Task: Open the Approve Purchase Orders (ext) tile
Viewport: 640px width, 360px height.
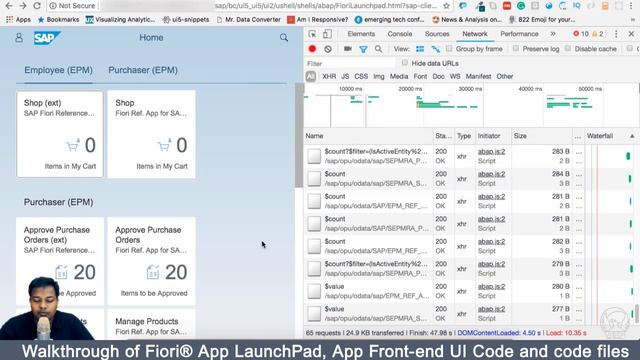Action: click(x=60, y=261)
